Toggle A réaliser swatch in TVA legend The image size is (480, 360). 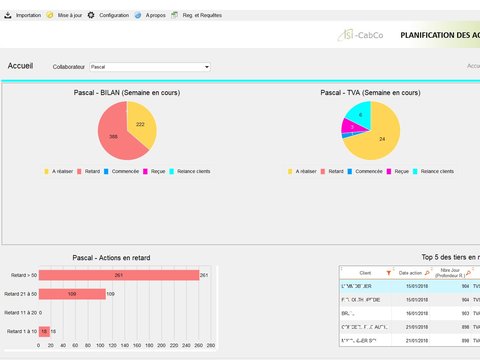click(x=290, y=171)
